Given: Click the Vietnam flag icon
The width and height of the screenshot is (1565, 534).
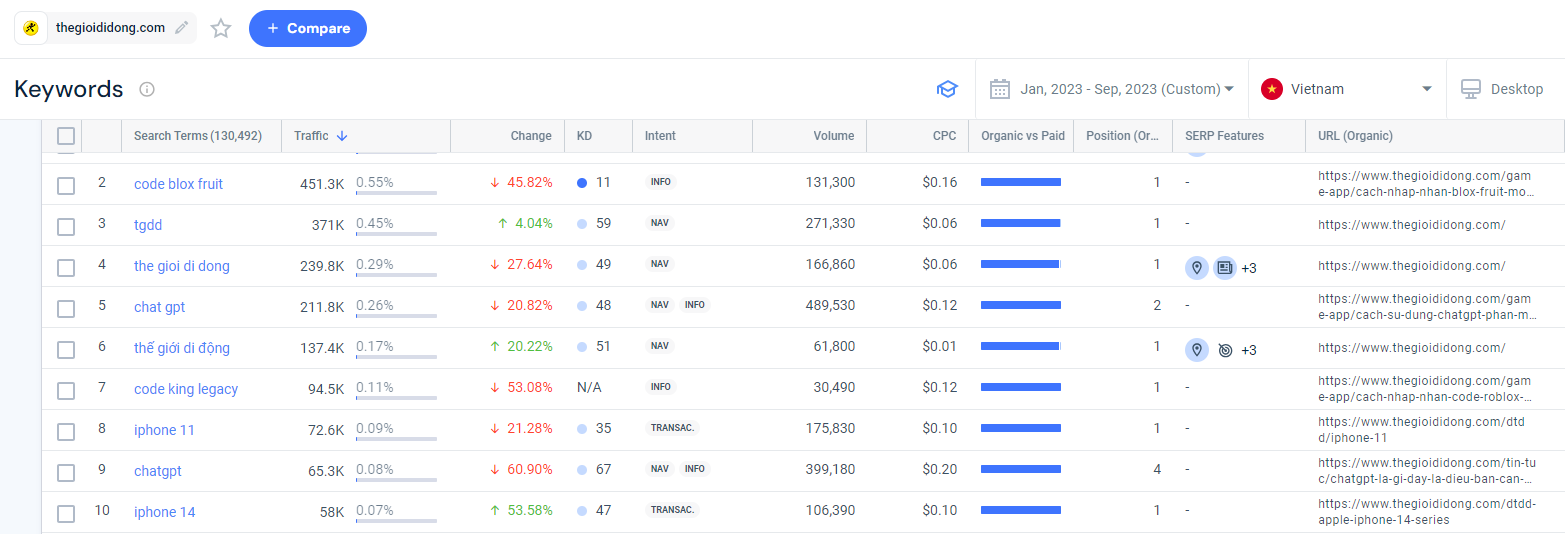Looking at the screenshot, I should click(1272, 89).
